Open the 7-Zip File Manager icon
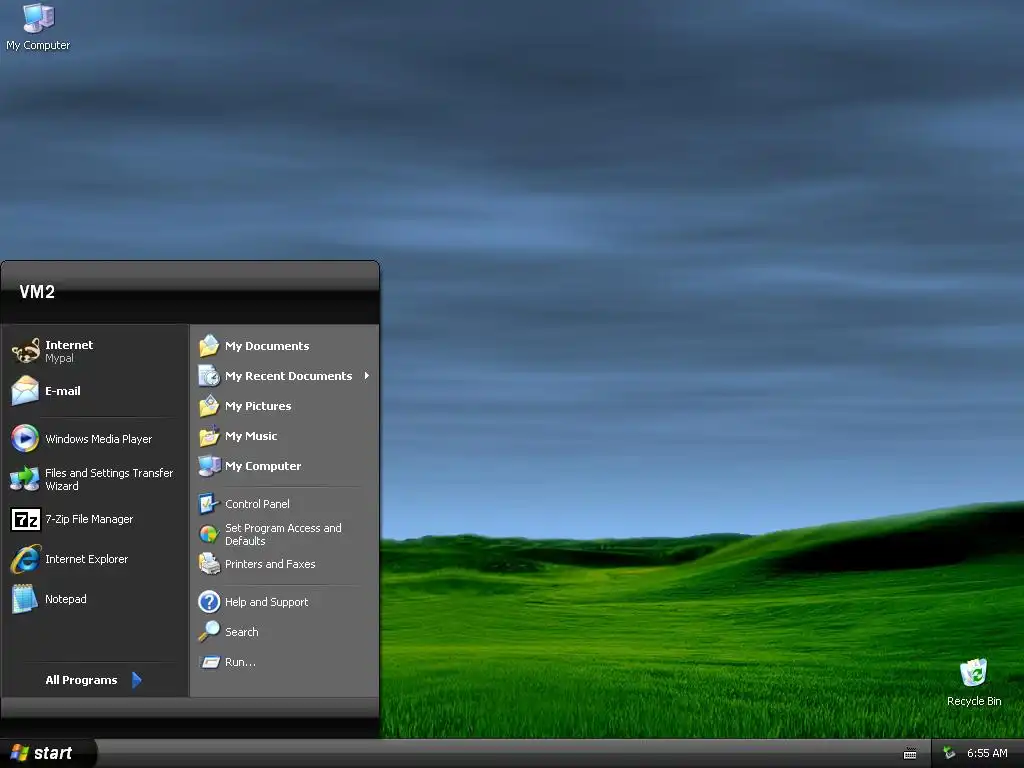This screenshot has height=768, width=1024. tap(26, 519)
